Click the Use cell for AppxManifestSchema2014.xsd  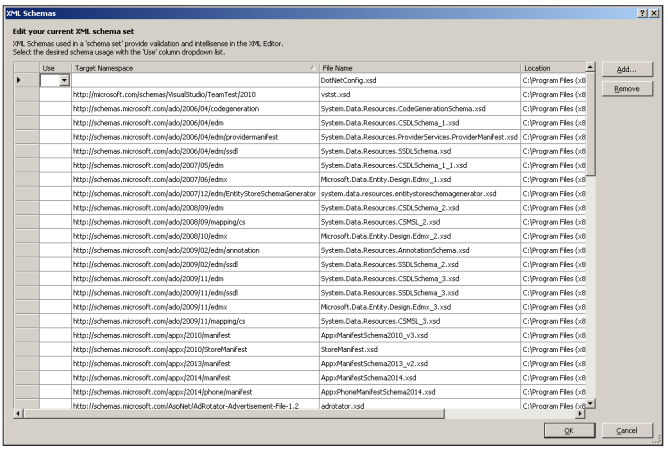[x=55, y=378]
